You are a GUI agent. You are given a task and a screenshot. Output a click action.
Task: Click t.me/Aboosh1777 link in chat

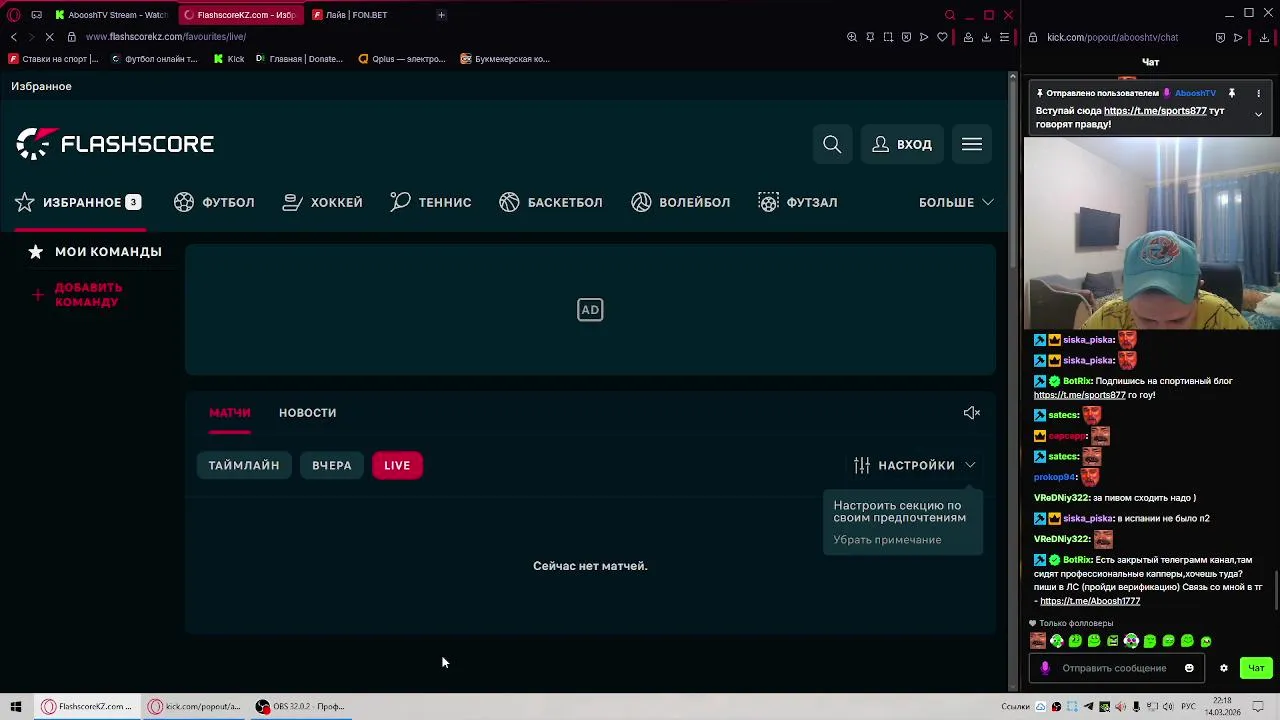pos(1090,601)
